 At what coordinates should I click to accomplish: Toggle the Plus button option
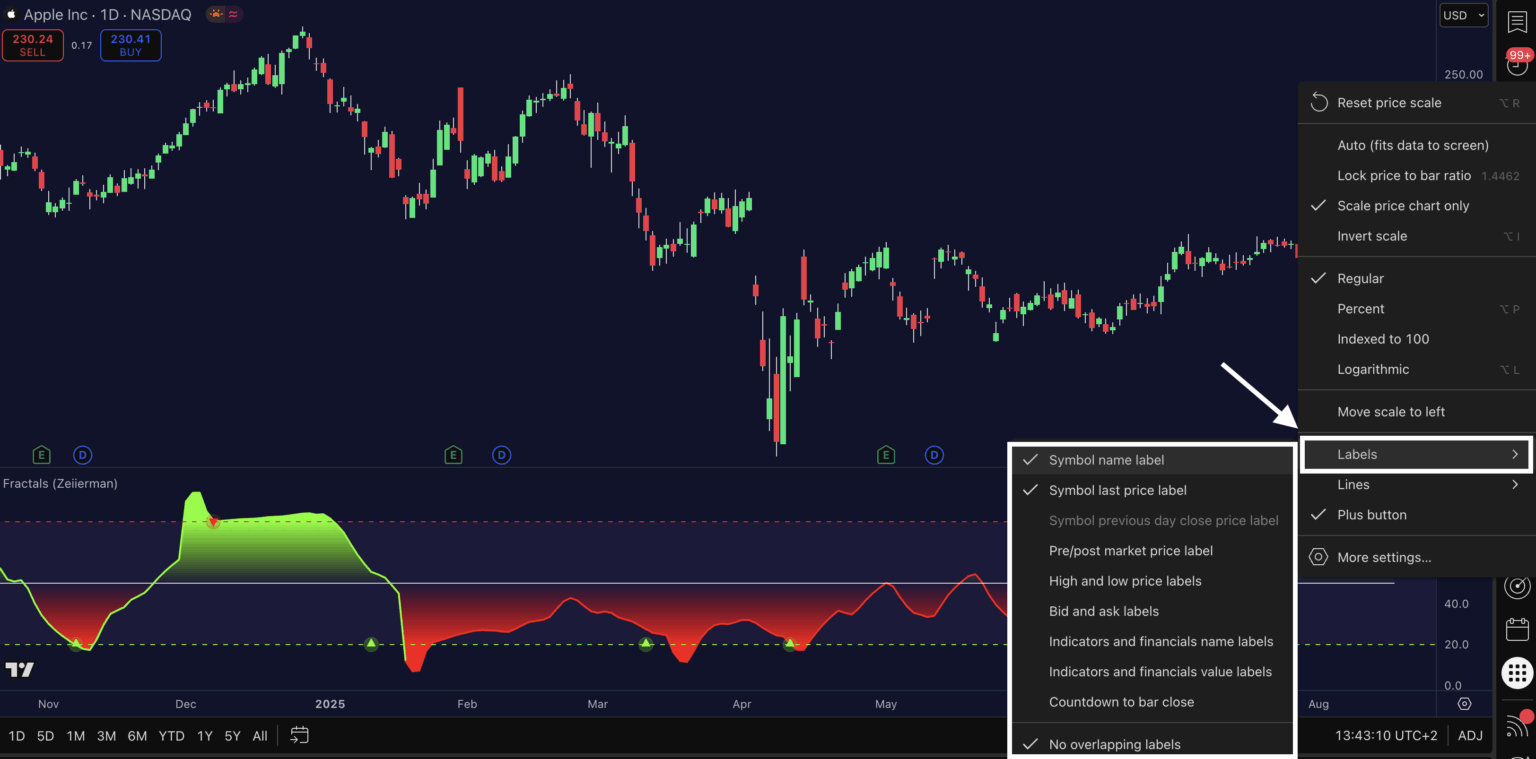tap(1416, 515)
